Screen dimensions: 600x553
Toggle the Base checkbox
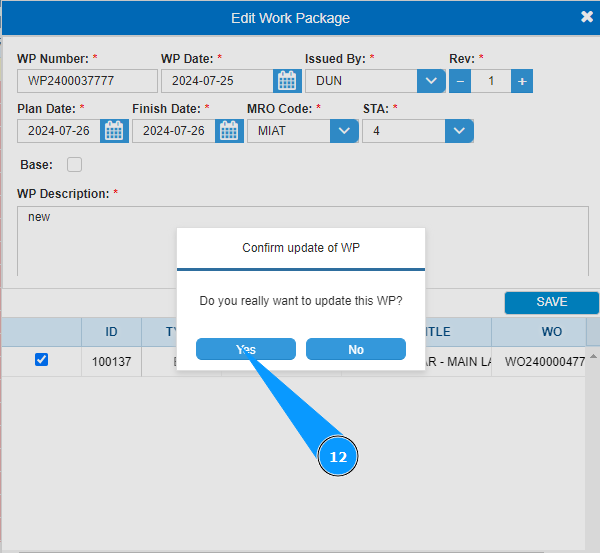pyautogui.click(x=74, y=165)
